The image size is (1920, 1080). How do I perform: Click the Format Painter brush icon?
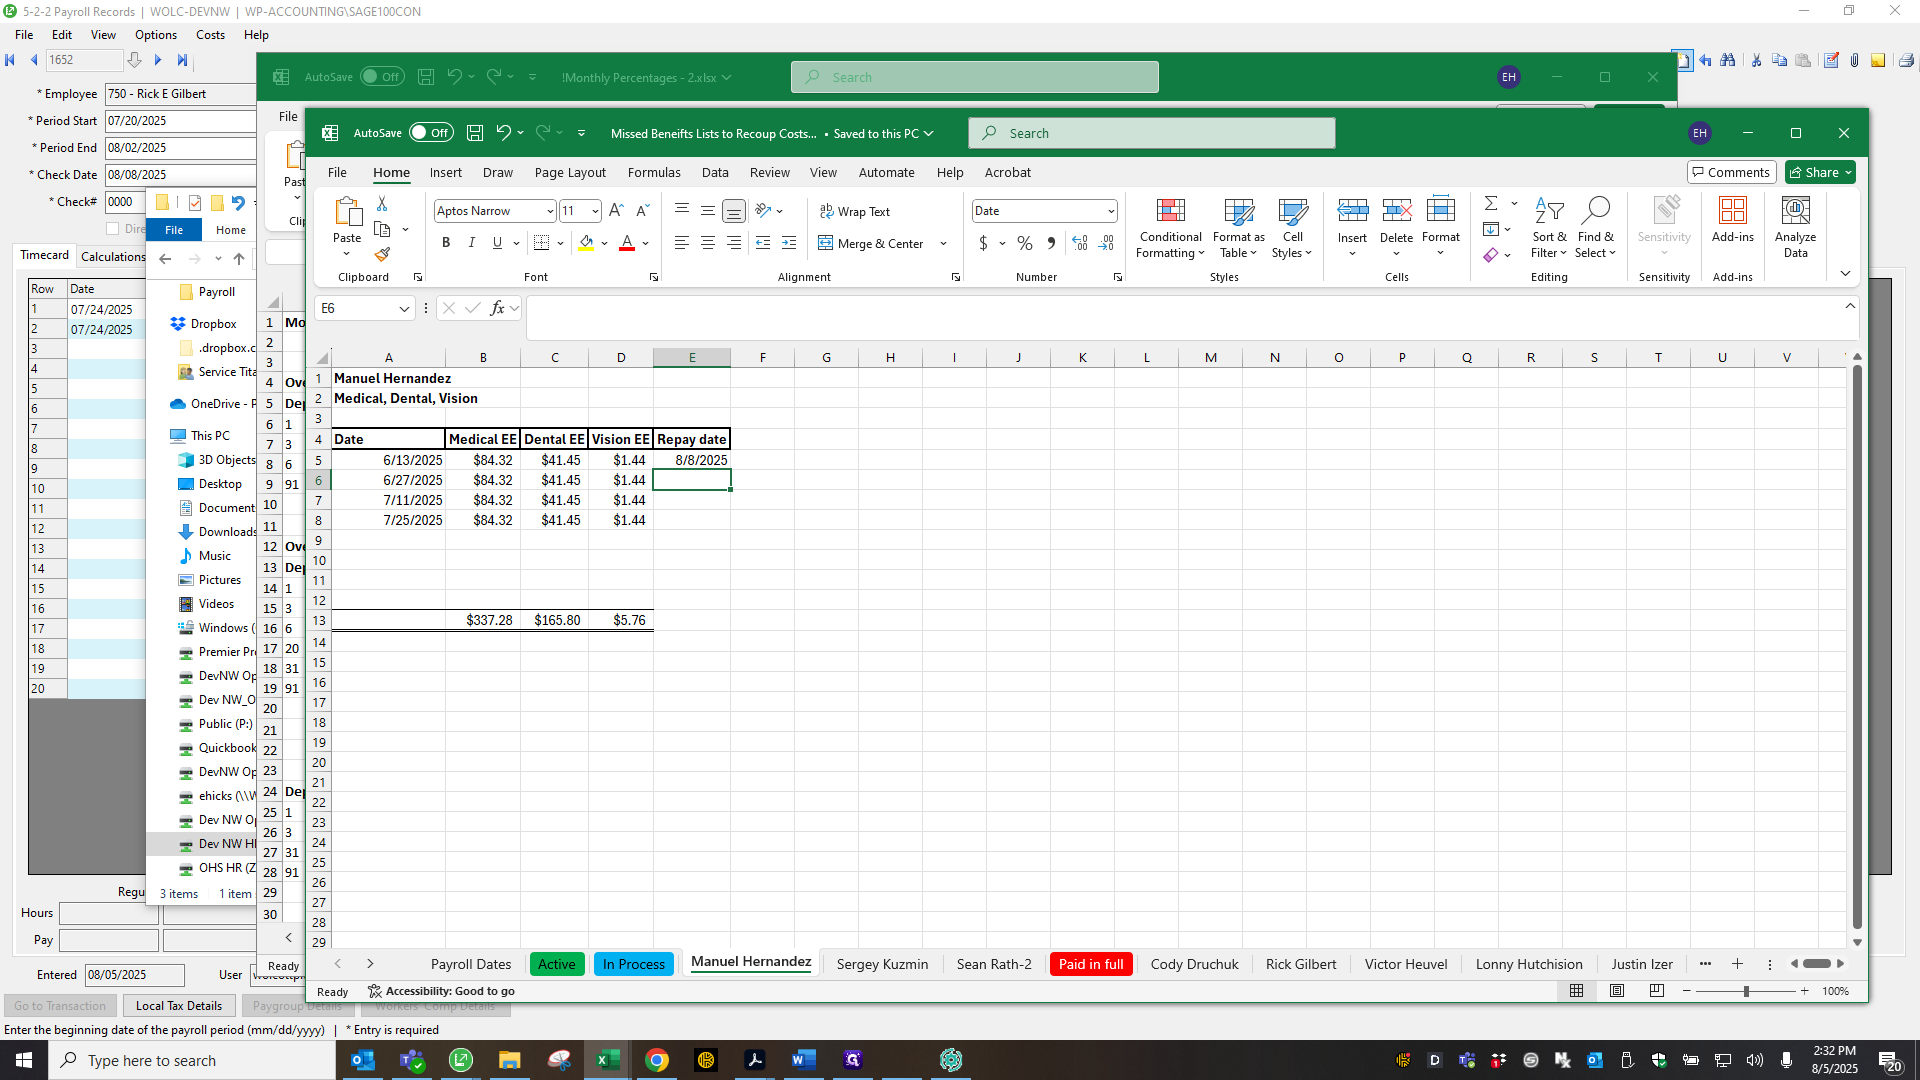[x=382, y=254]
